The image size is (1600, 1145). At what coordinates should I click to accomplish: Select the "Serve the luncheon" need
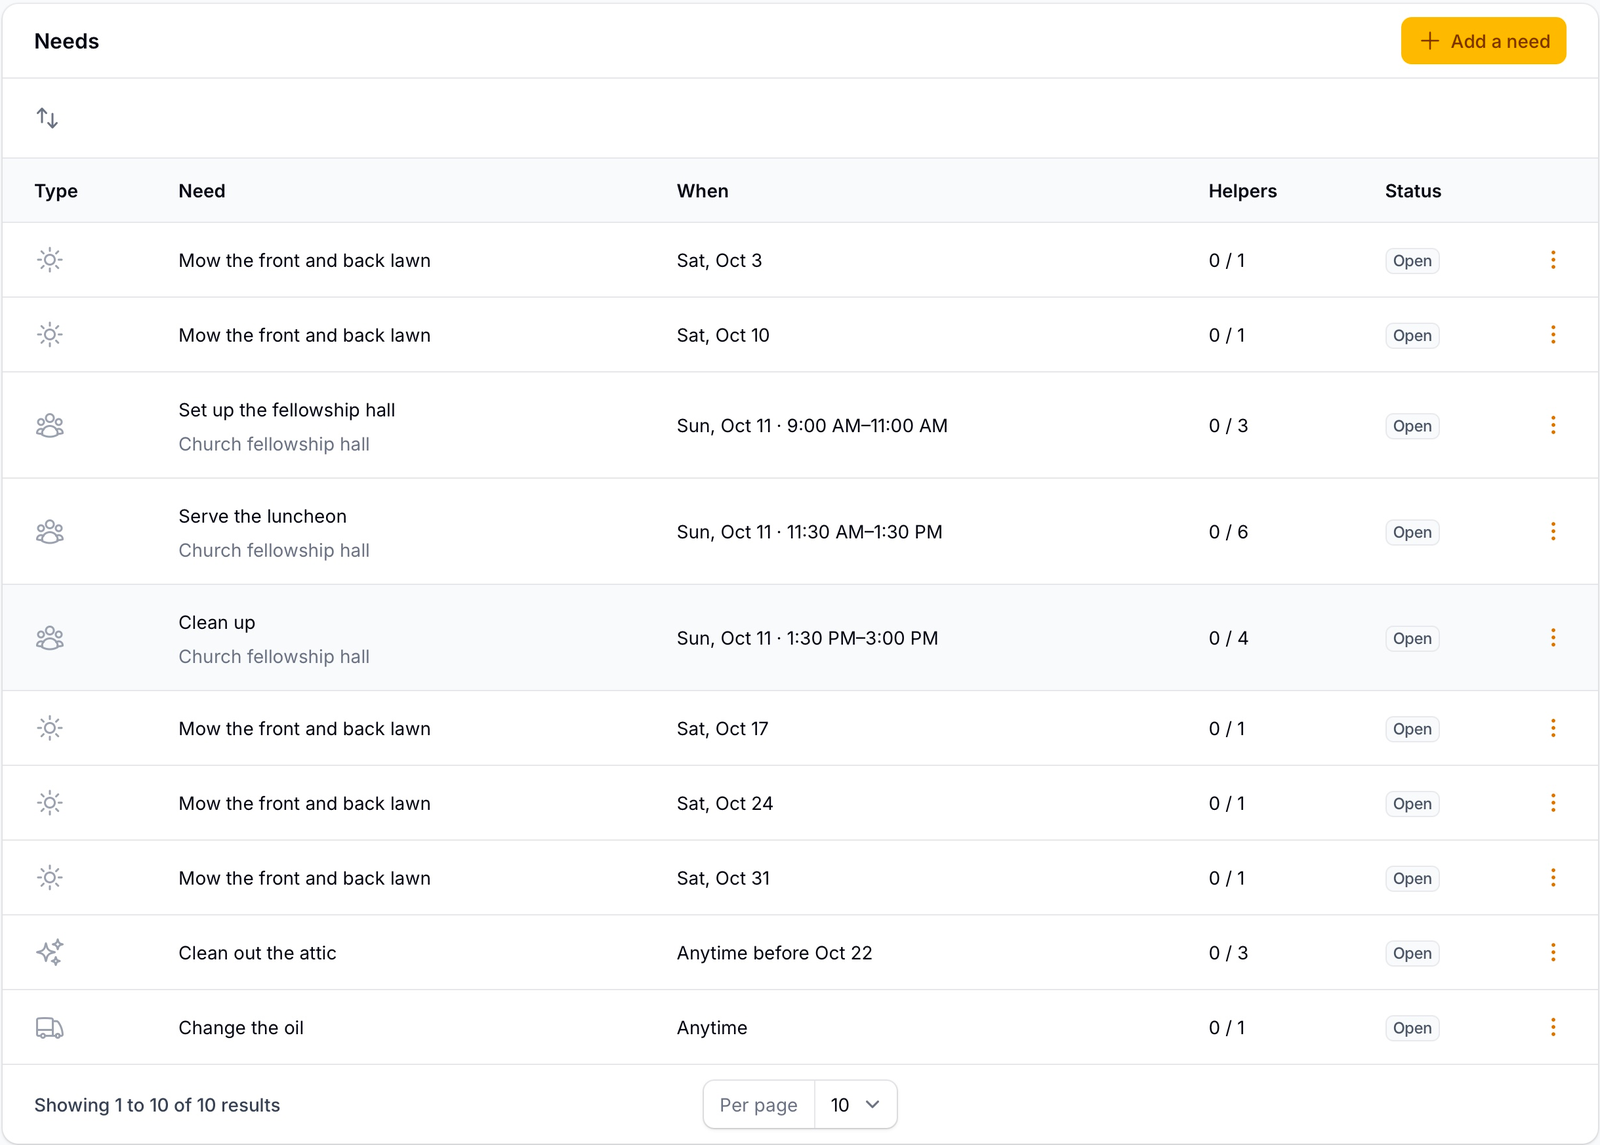(263, 516)
